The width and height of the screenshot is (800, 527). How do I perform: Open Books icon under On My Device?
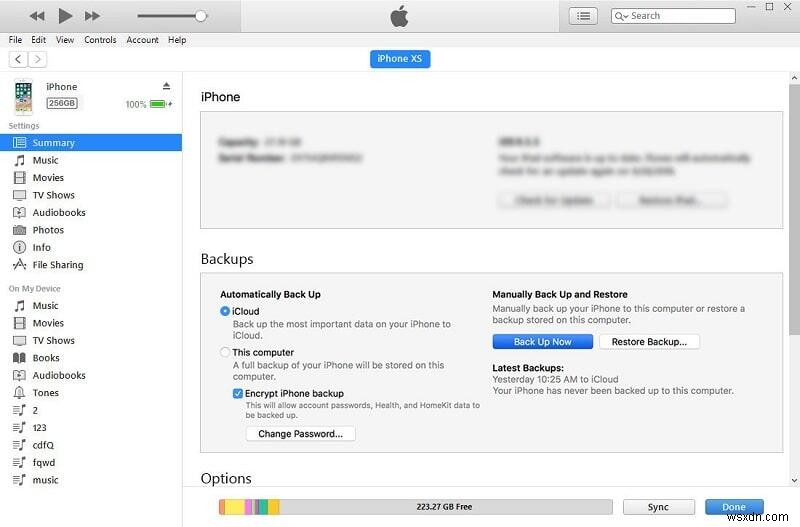(x=19, y=358)
